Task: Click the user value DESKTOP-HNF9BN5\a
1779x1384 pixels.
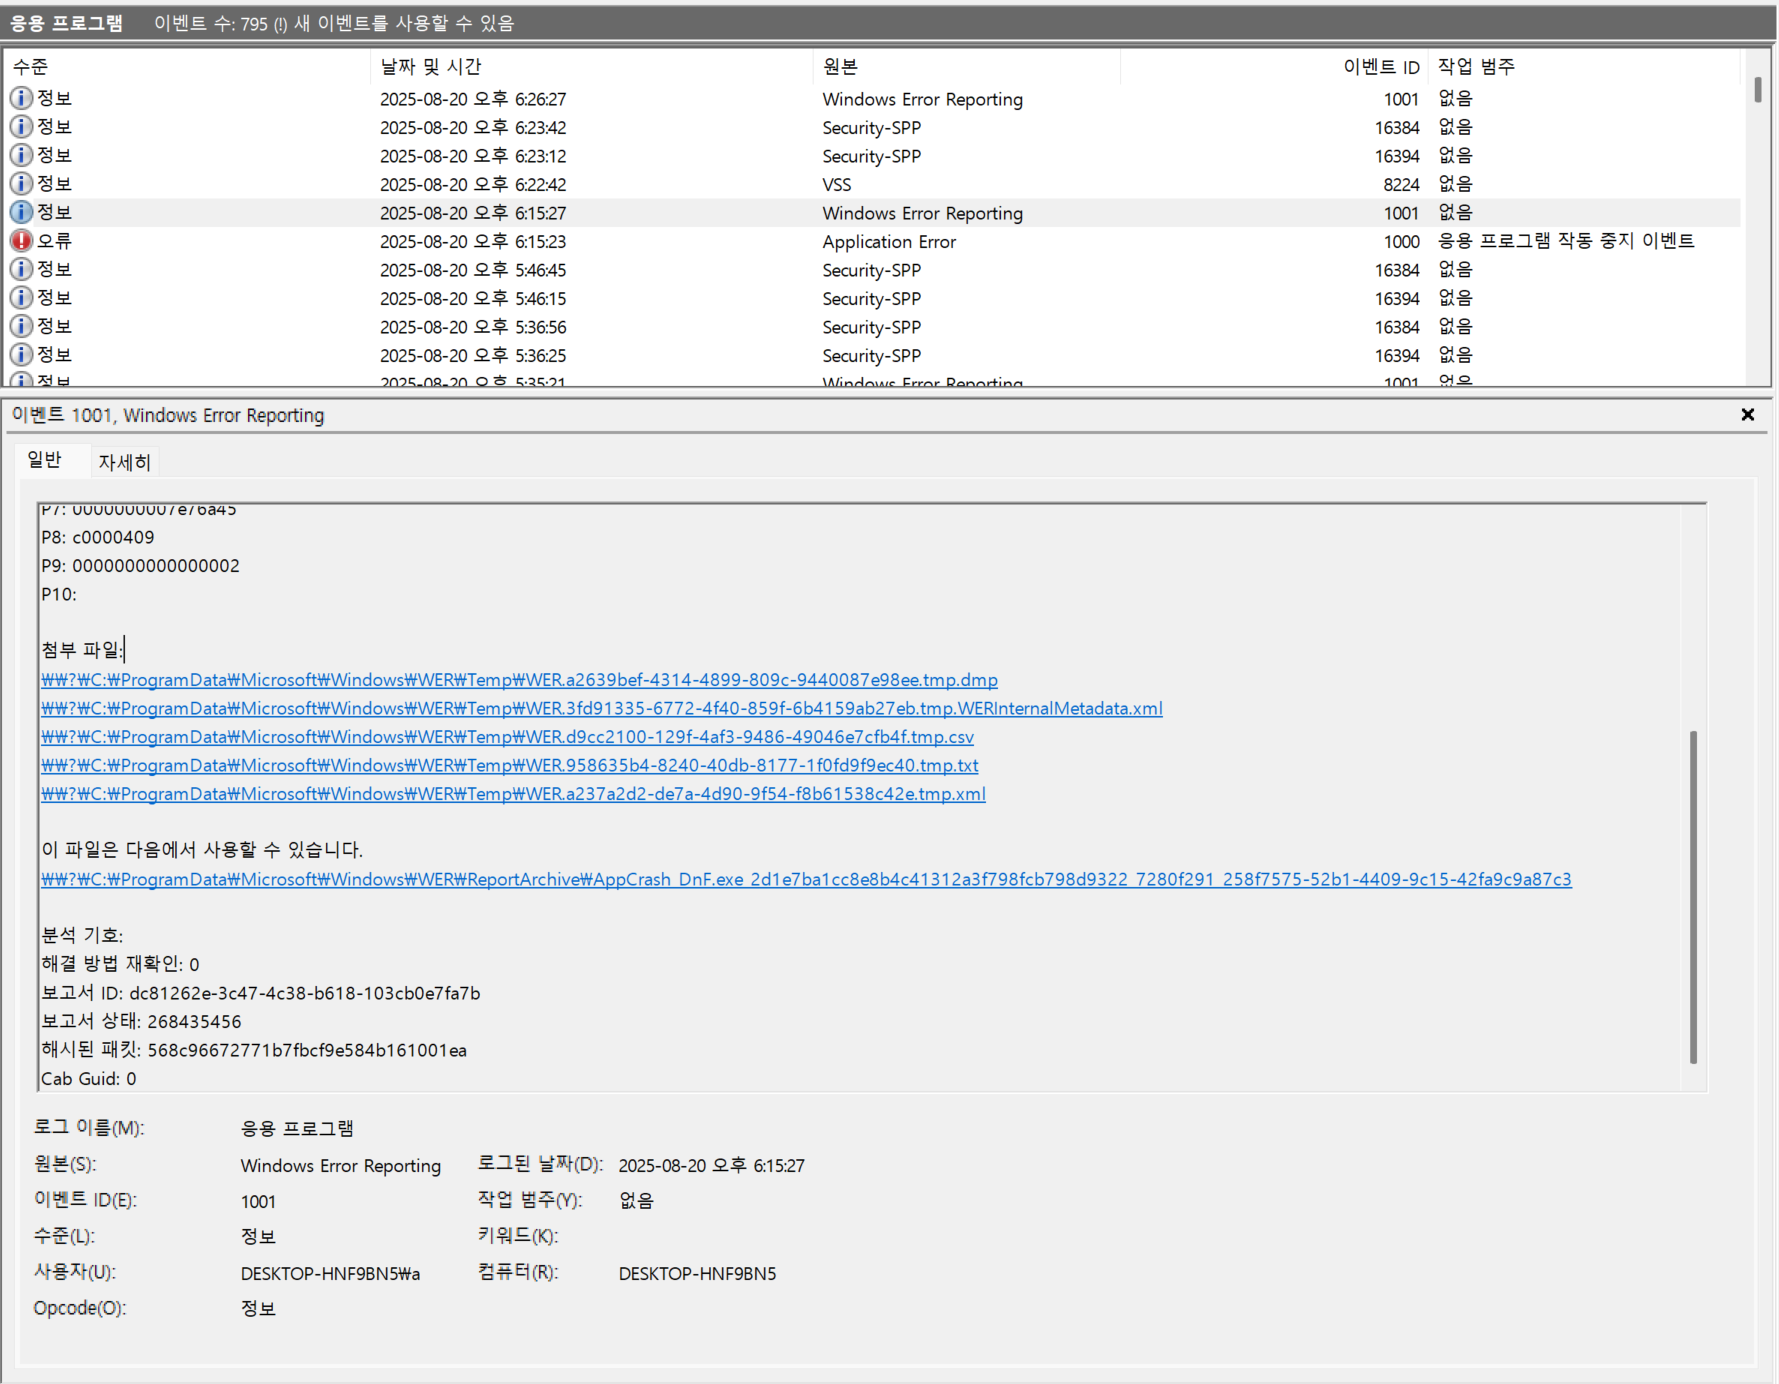Action: pos(330,1273)
